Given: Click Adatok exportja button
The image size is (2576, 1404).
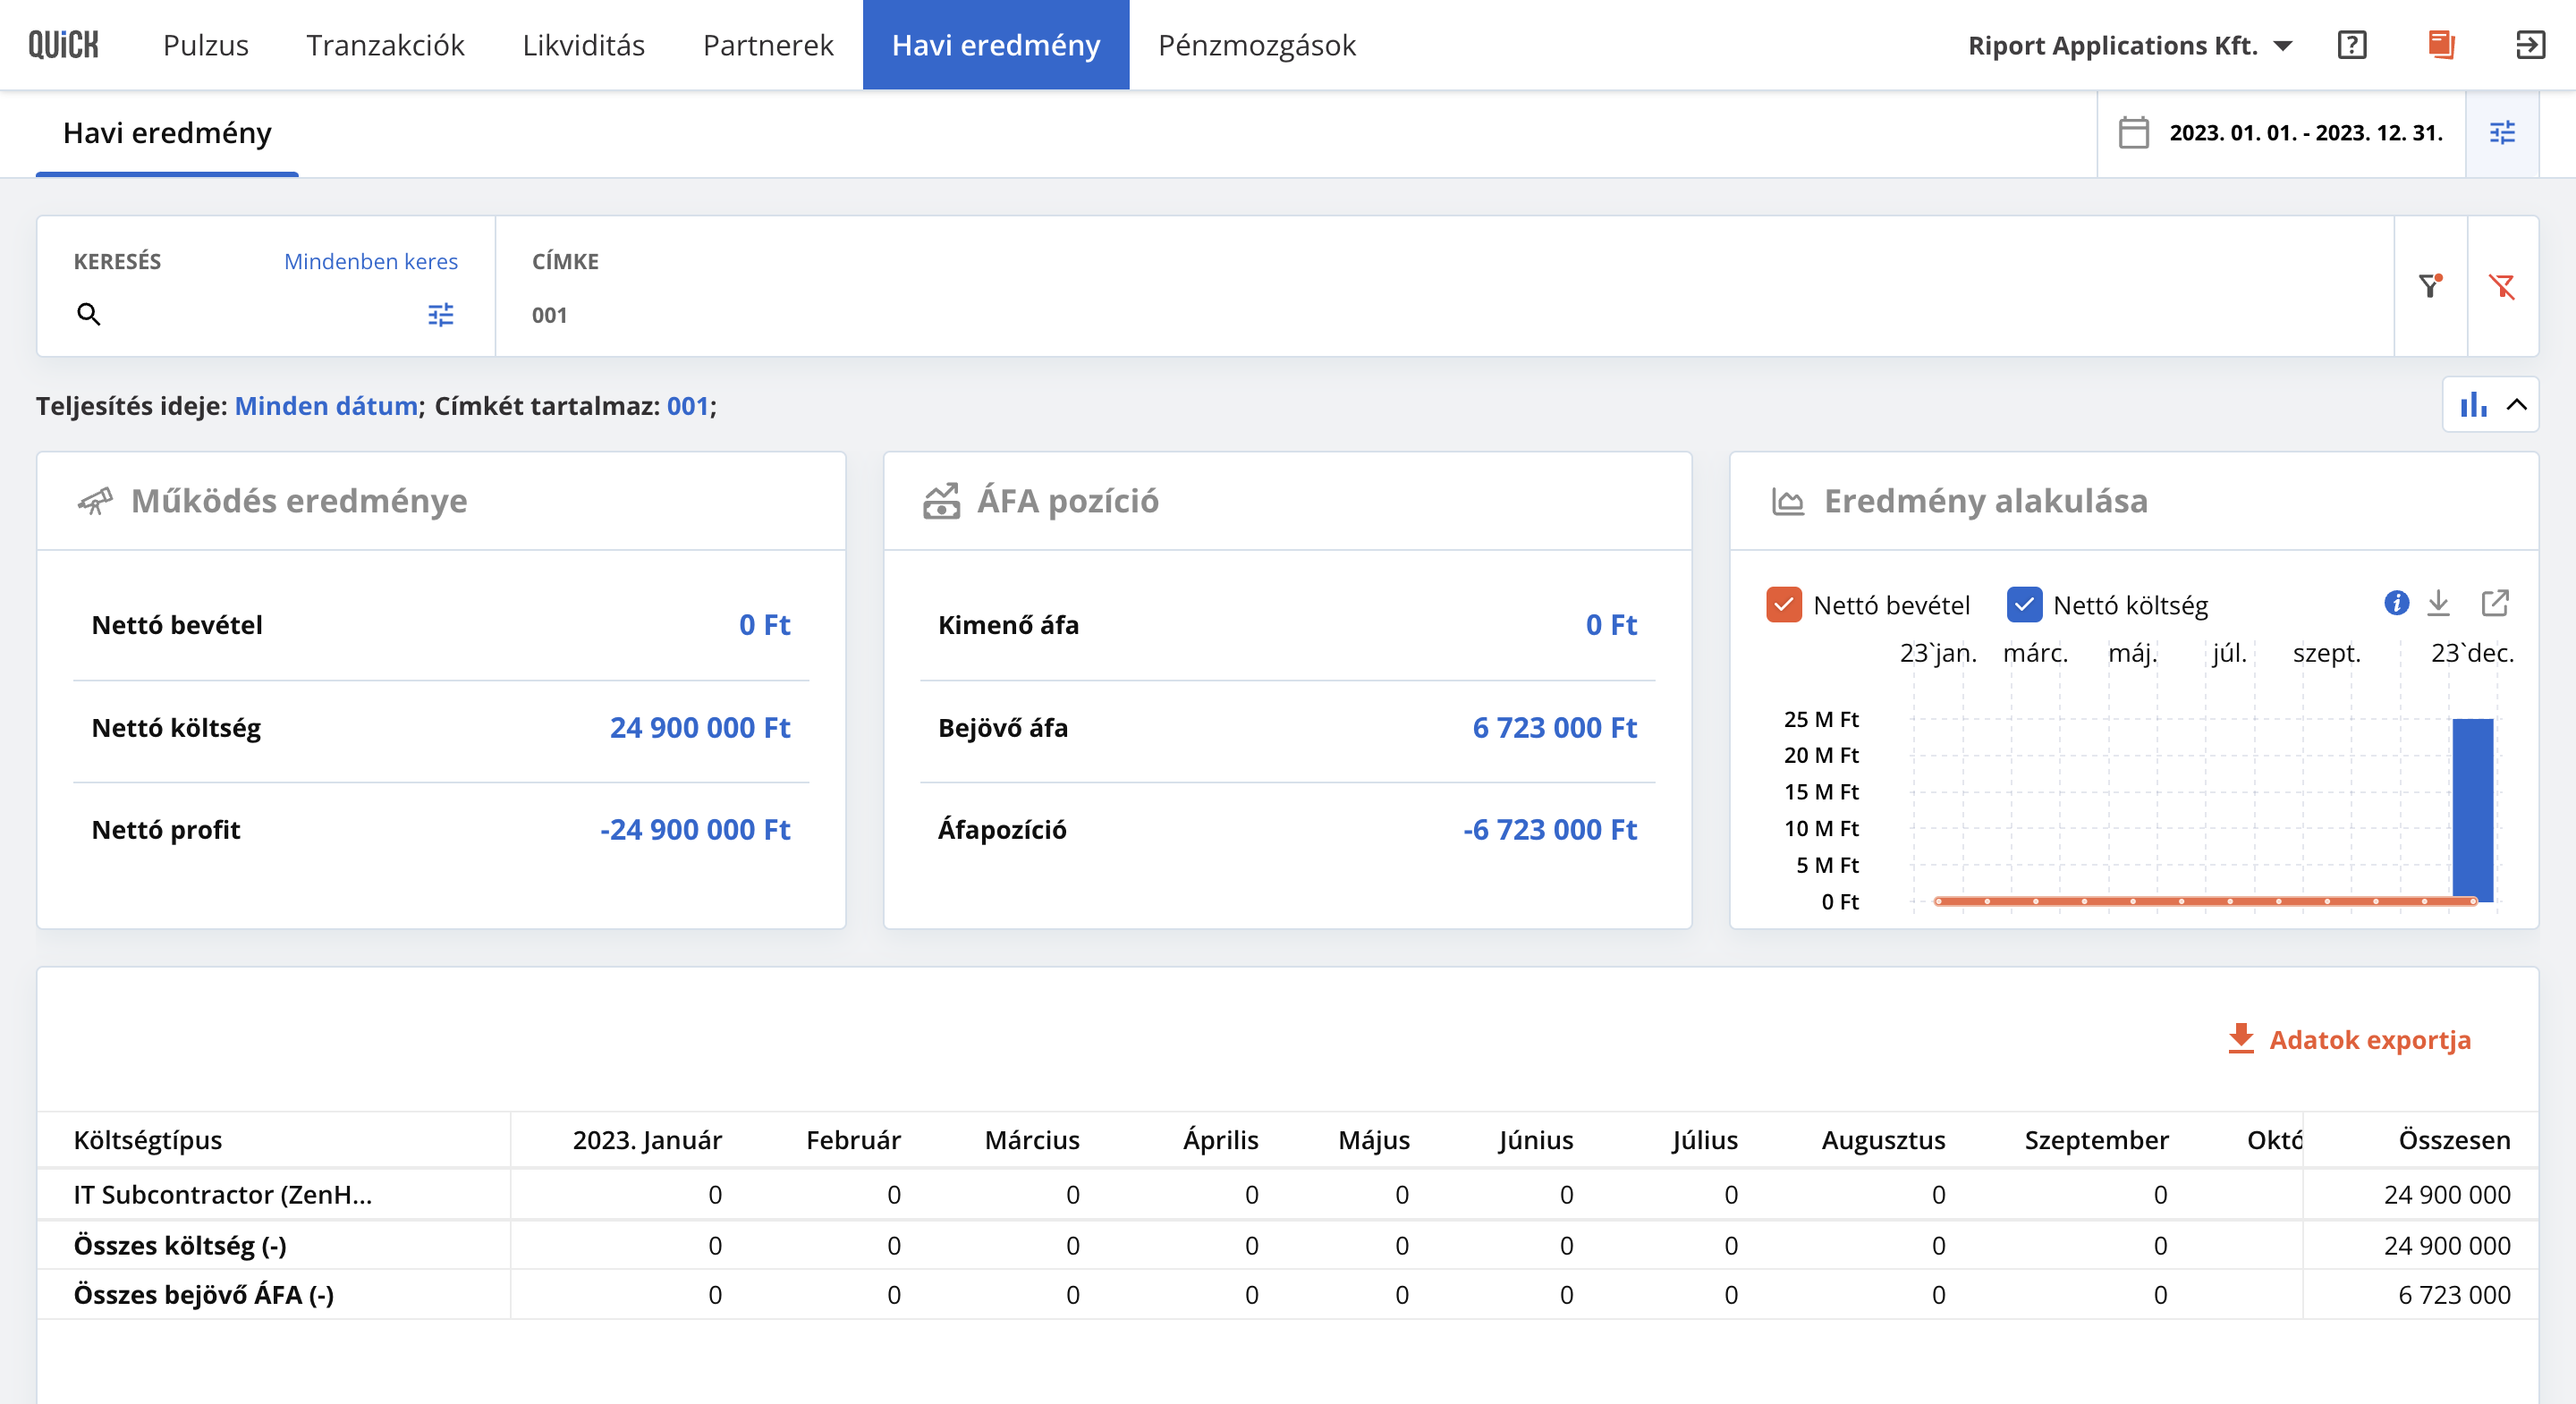Looking at the screenshot, I should pos(2349,1039).
